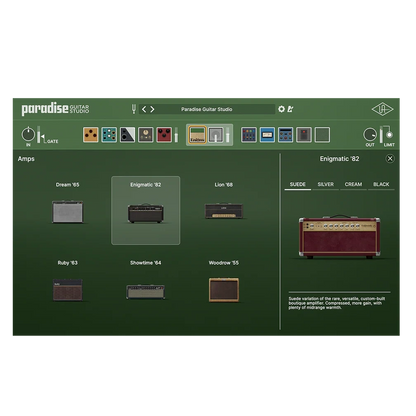The height and width of the screenshot is (416, 416).
Task: Open the settings gear icon
Action: (281, 109)
